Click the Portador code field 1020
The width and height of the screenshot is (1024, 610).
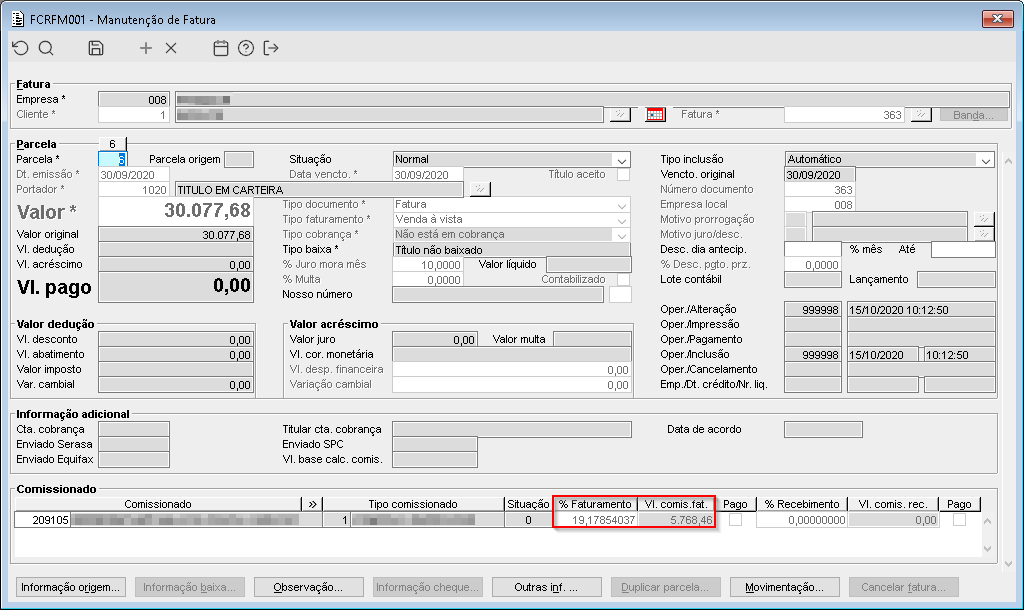tap(134, 189)
